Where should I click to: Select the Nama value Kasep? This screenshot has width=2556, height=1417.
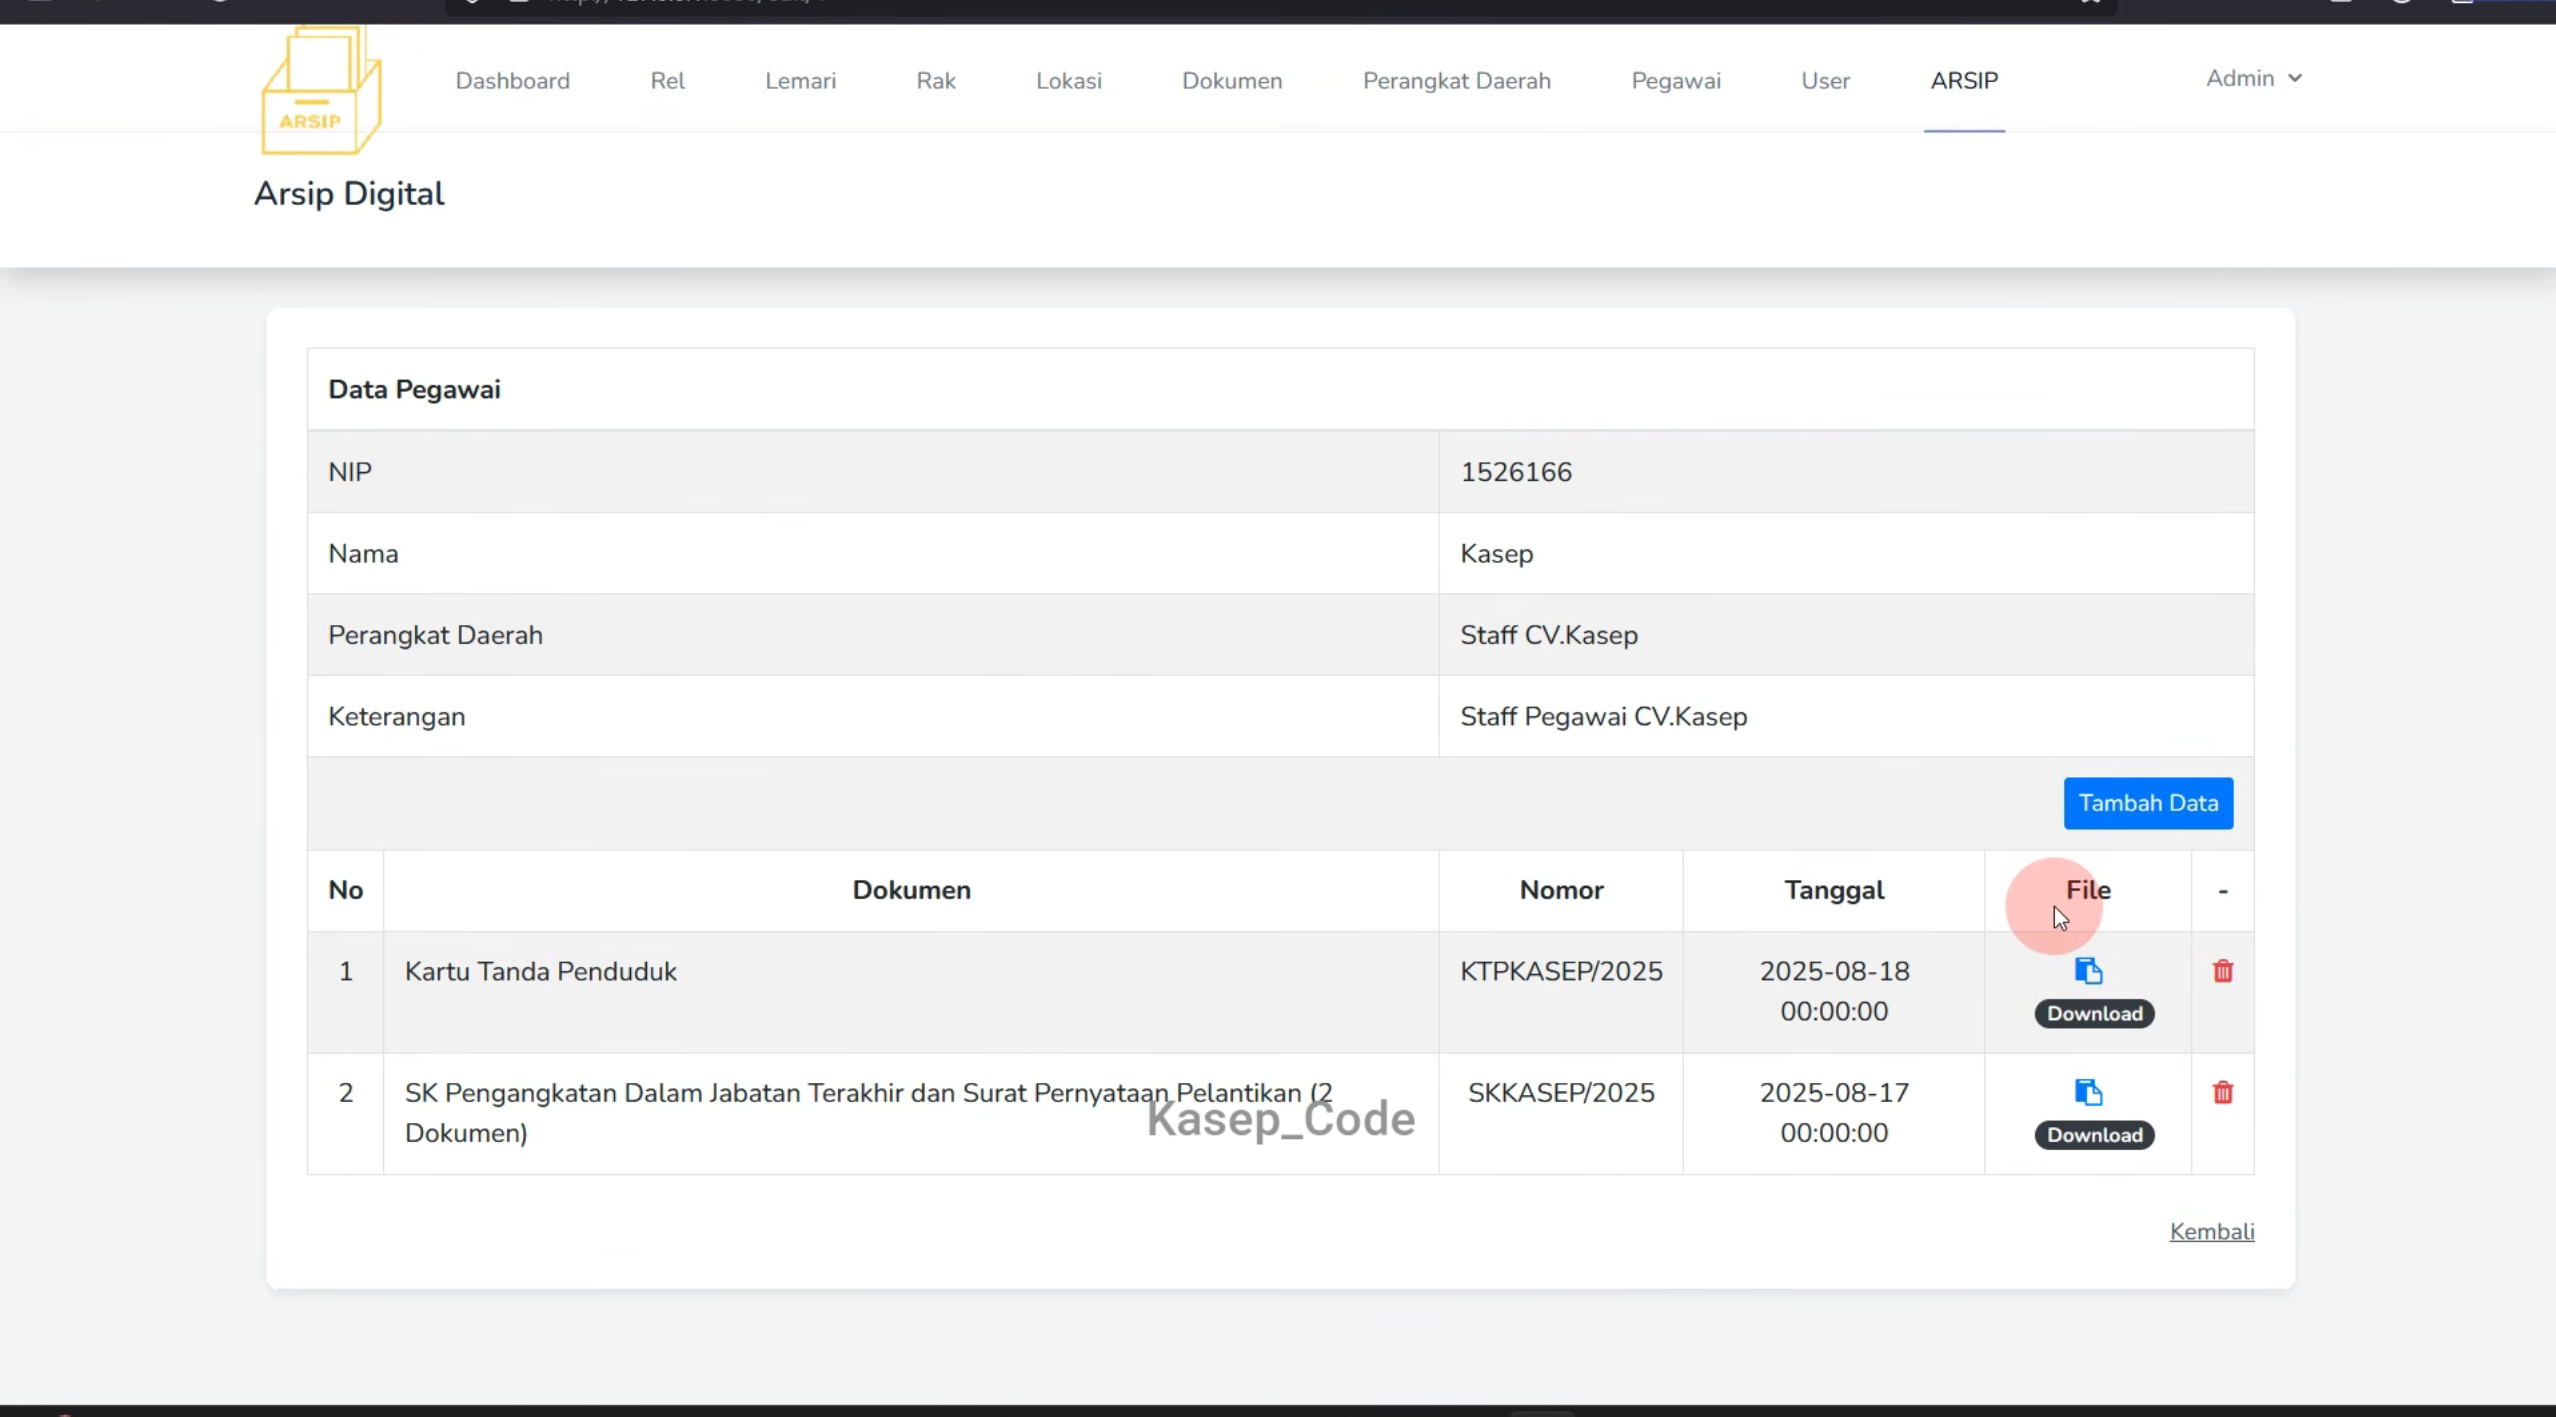[1496, 554]
